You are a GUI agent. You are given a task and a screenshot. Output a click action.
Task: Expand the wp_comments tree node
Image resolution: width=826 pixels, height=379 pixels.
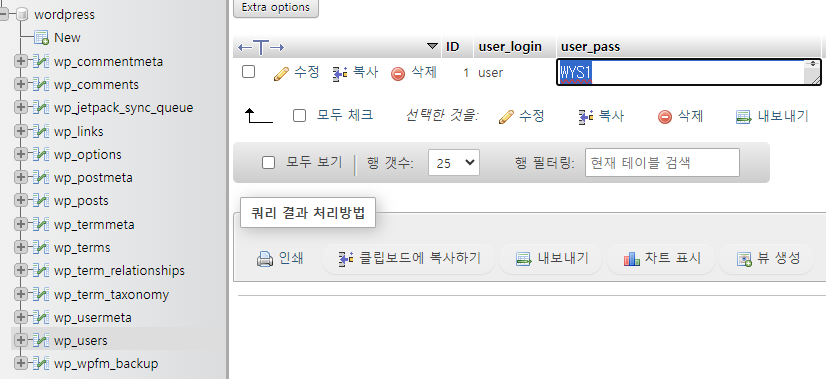(21, 84)
